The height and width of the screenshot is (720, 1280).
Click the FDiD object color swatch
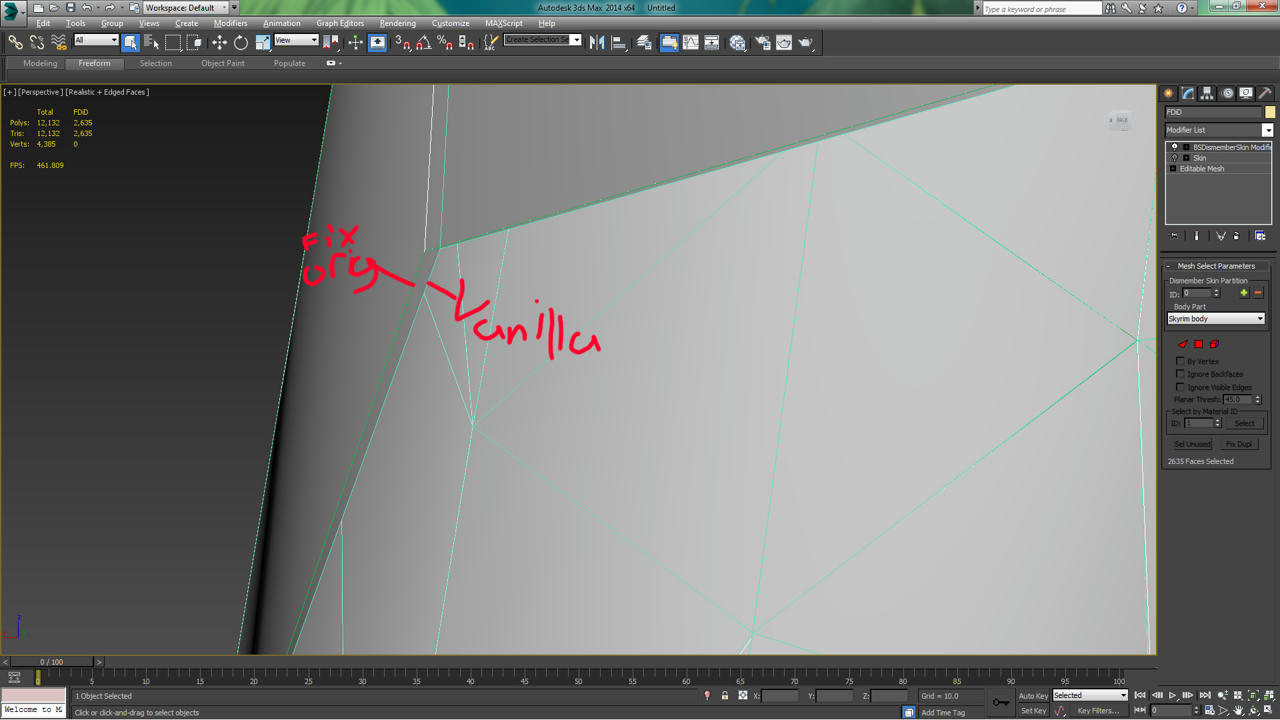pos(1270,112)
